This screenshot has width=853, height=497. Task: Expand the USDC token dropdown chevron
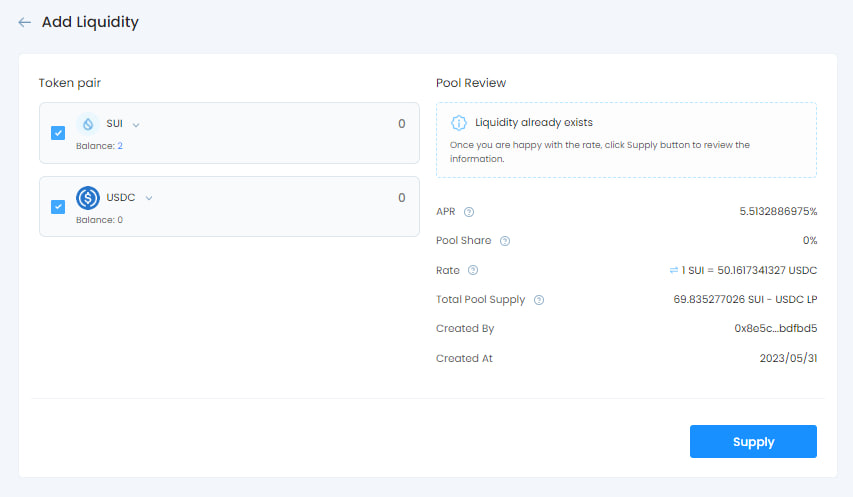149,198
